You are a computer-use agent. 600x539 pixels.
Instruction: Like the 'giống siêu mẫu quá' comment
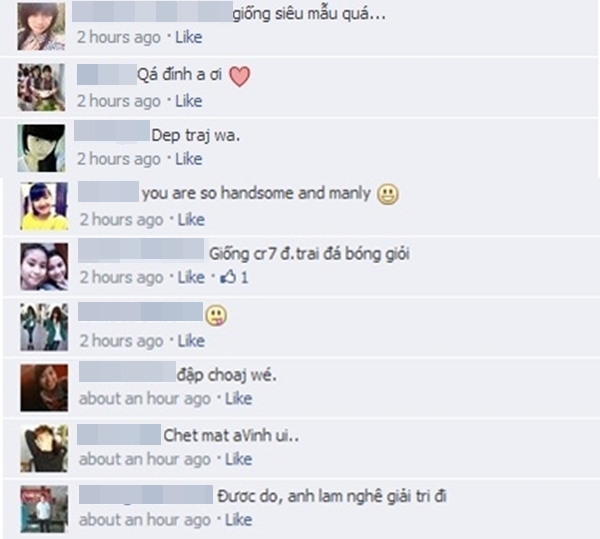point(189,37)
